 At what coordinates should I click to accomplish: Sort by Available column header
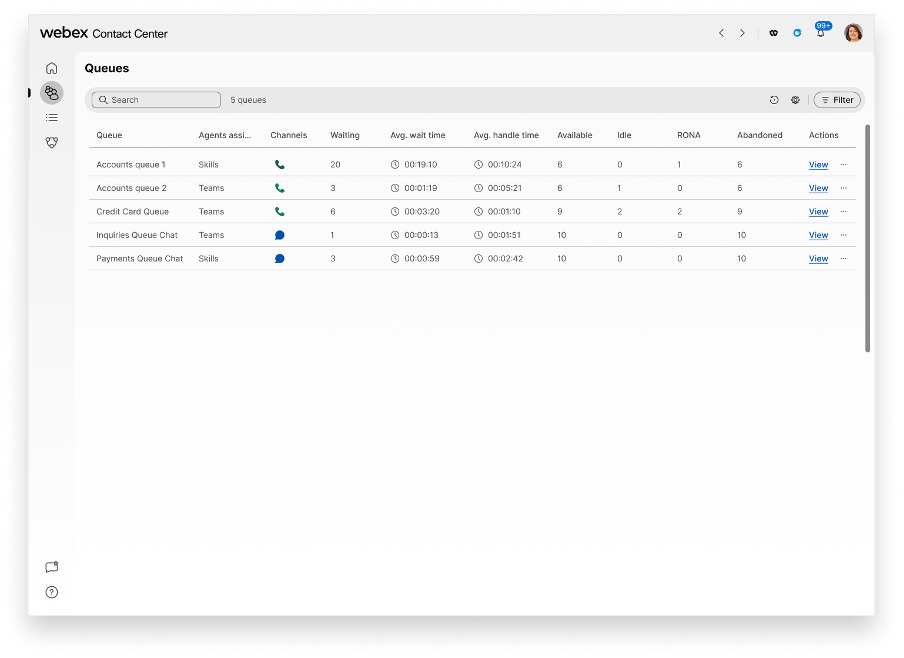pyautogui.click(x=574, y=135)
